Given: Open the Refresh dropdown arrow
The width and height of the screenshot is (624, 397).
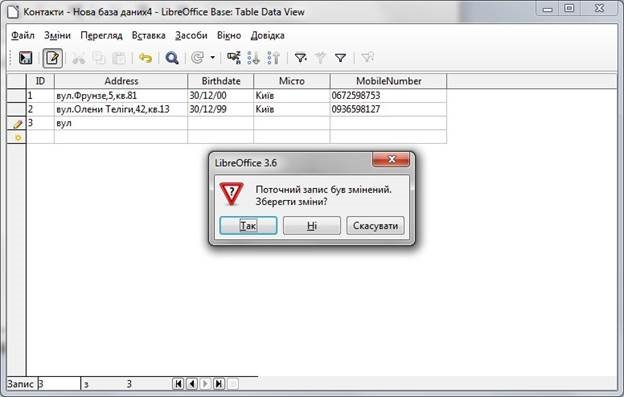Looking at the screenshot, I should pyautogui.click(x=213, y=58).
